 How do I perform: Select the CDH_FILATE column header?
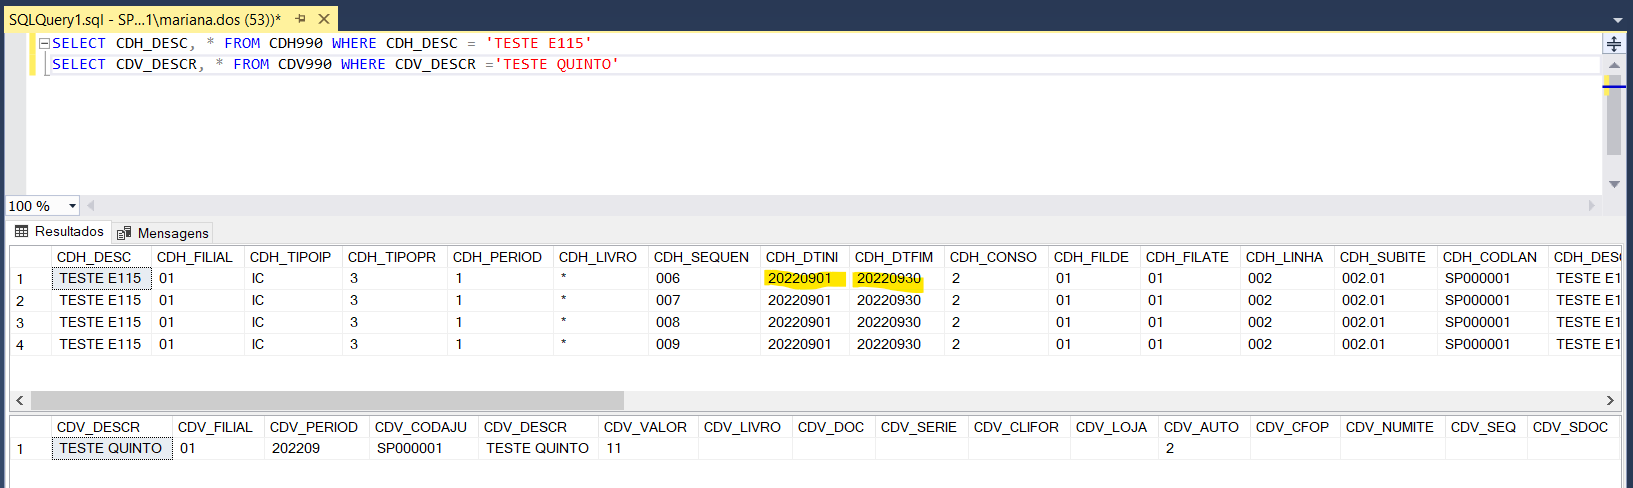pyautogui.click(x=1189, y=257)
